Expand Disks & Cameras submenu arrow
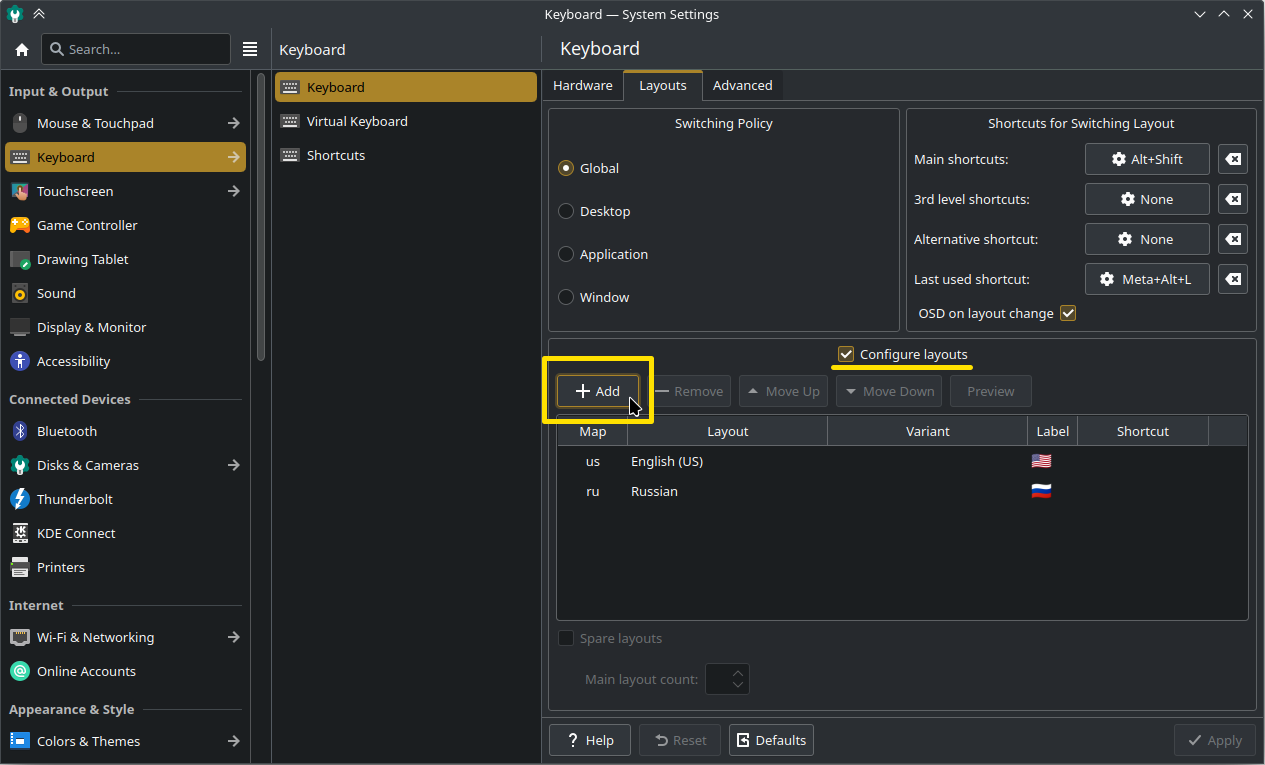 point(233,465)
